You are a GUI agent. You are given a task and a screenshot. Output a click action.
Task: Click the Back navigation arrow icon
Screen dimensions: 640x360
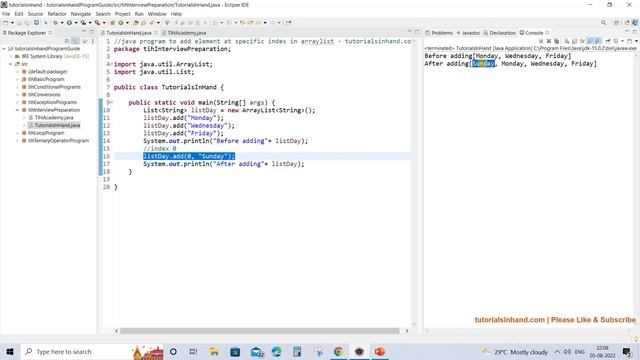pos(258,23)
